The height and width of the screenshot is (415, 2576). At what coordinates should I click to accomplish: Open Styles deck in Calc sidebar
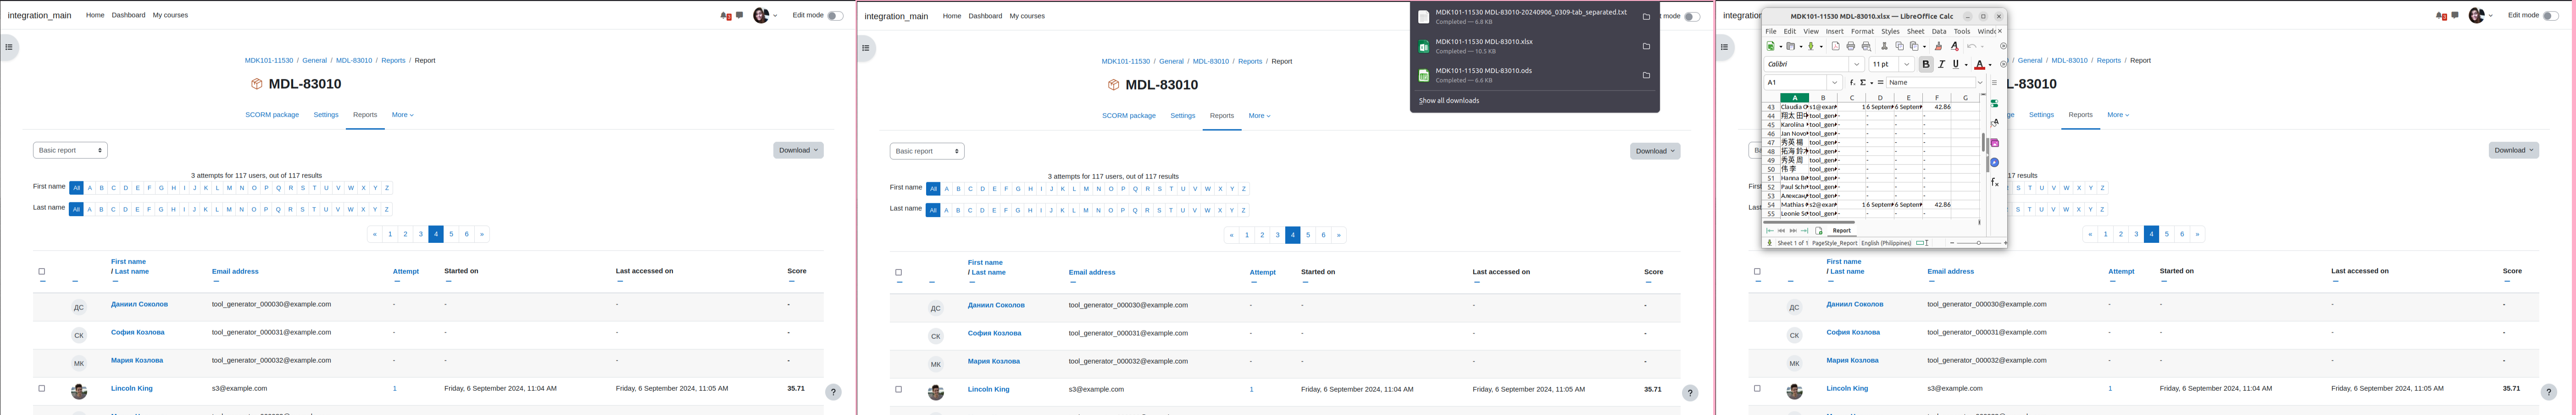point(1994,123)
